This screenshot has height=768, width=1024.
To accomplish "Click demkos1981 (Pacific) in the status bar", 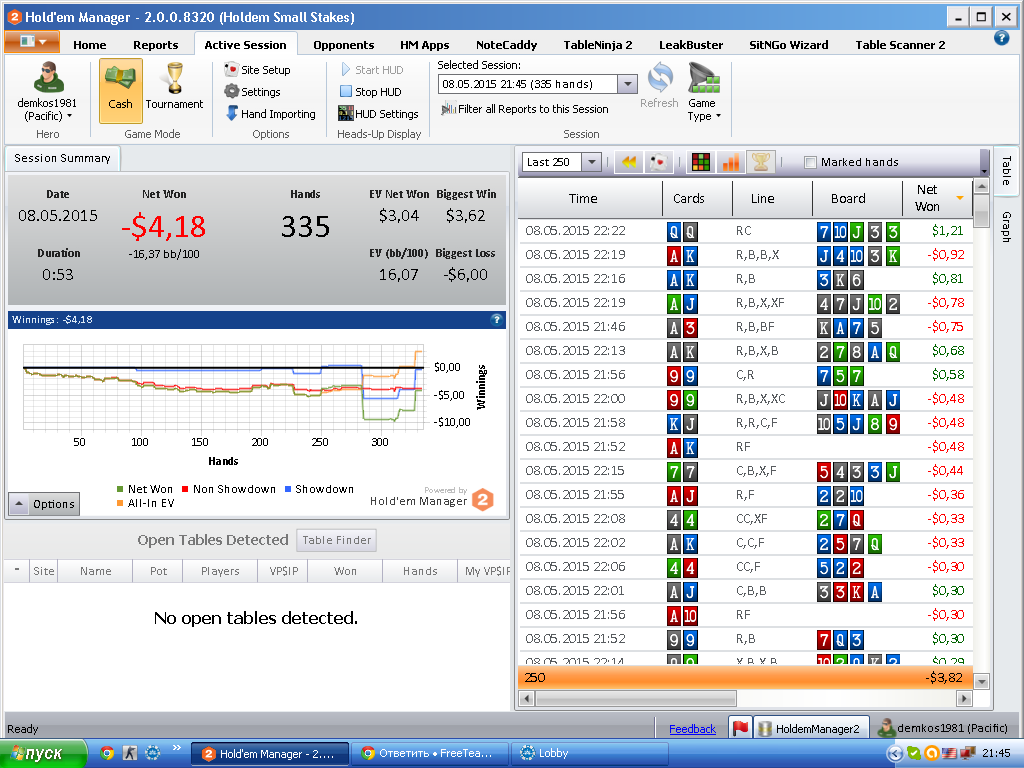I will 944,728.
